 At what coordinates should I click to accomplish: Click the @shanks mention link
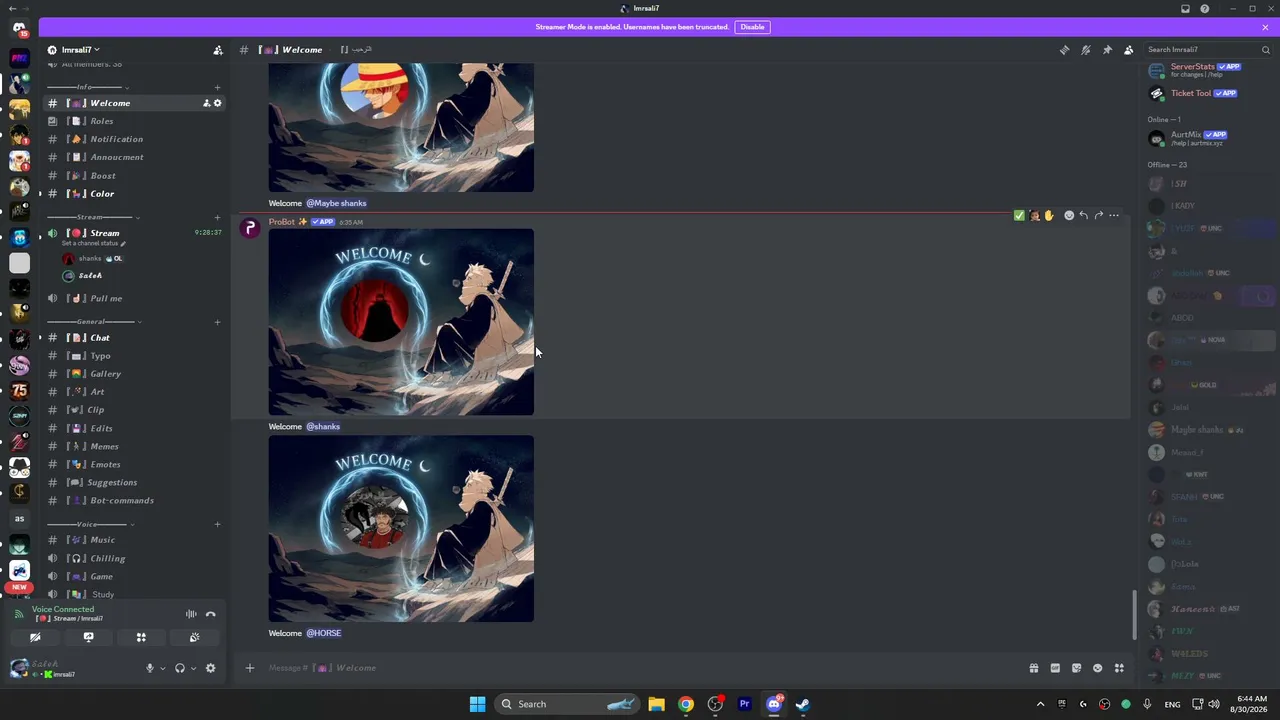(x=323, y=427)
